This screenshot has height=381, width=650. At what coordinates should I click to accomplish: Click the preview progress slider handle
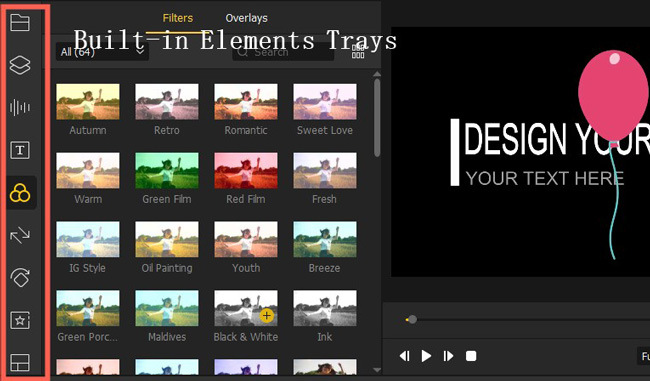point(412,320)
